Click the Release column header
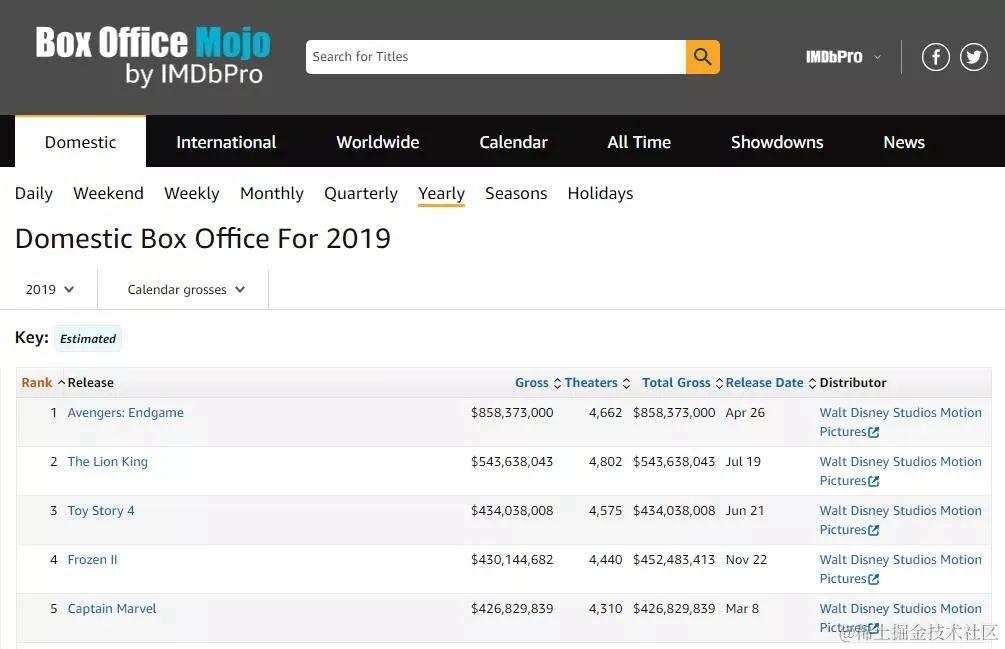 click(90, 382)
